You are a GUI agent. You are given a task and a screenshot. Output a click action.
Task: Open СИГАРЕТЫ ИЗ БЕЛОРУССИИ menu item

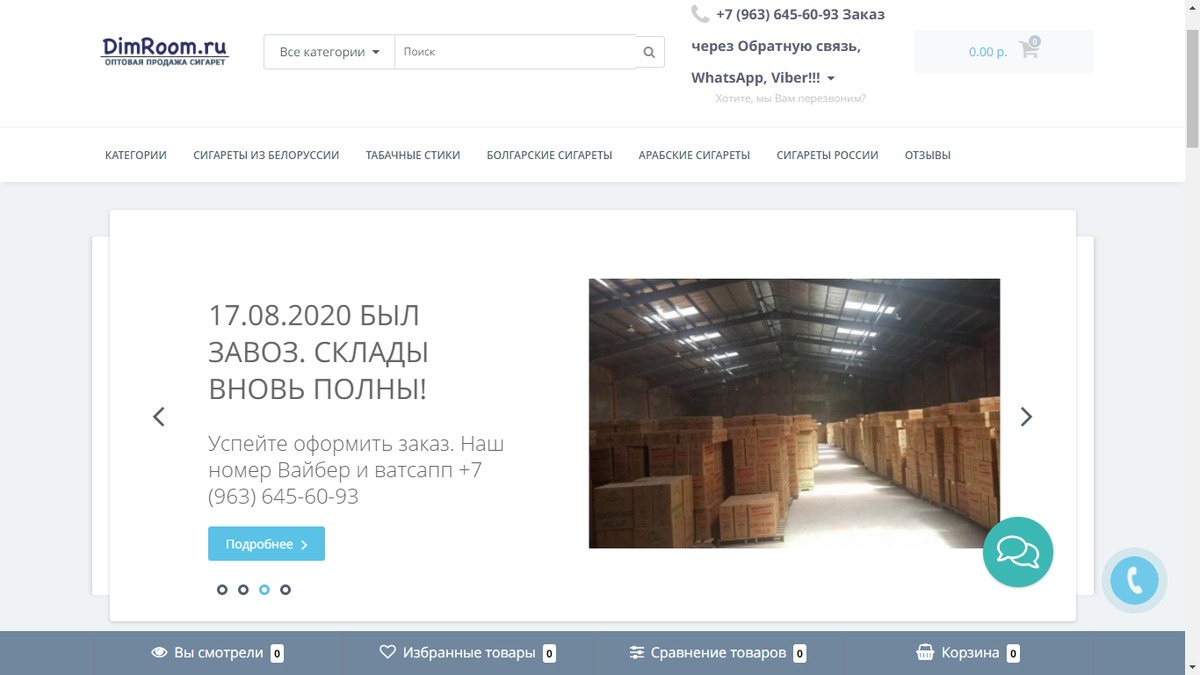coord(266,155)
